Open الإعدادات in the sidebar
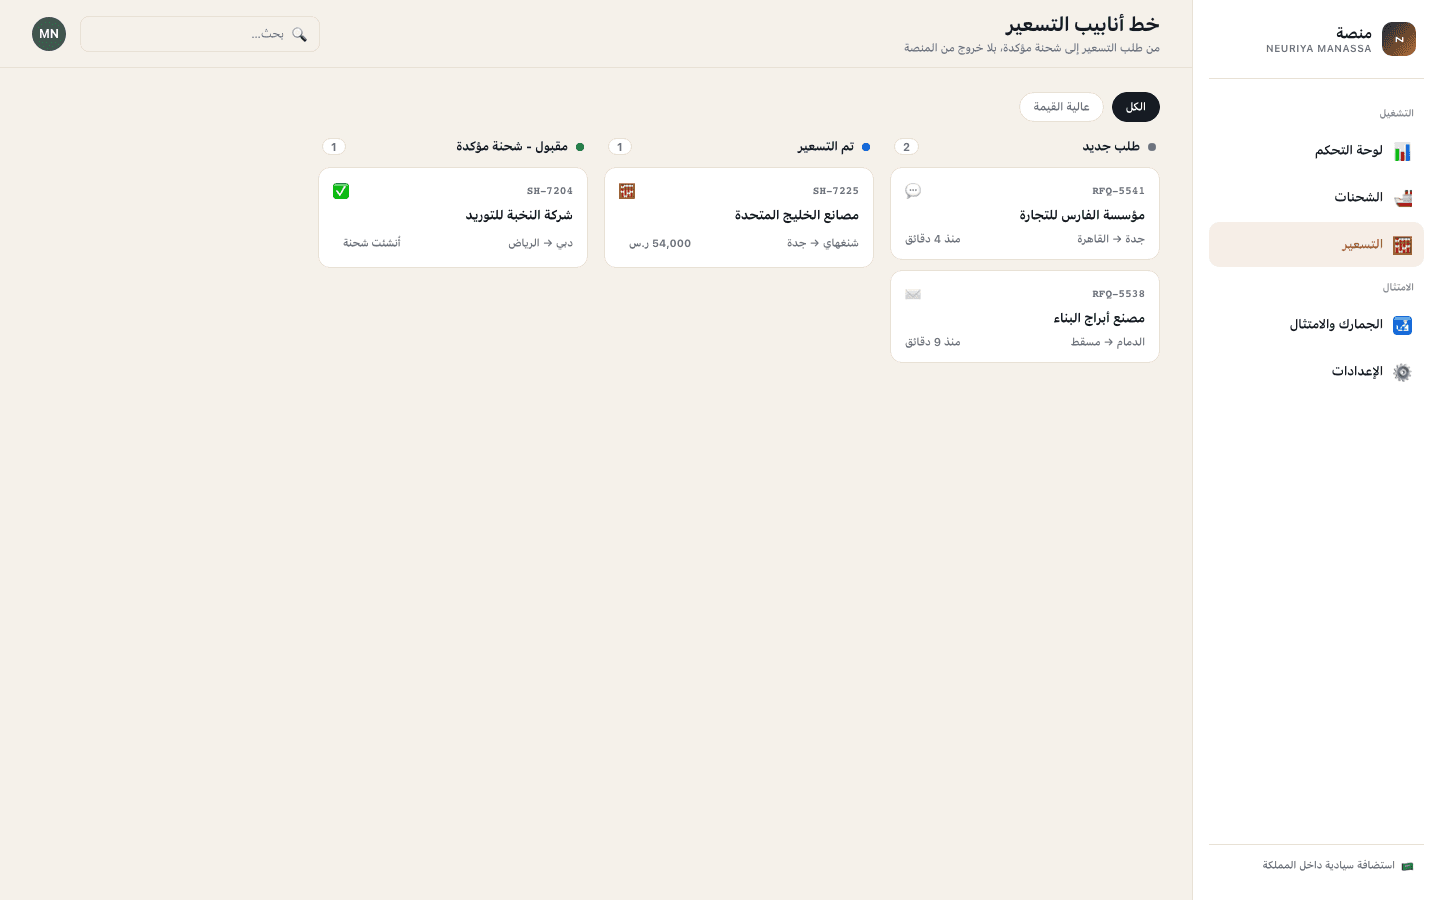This screenshot has width=1440, height=900. click(x=1316, y=372)
